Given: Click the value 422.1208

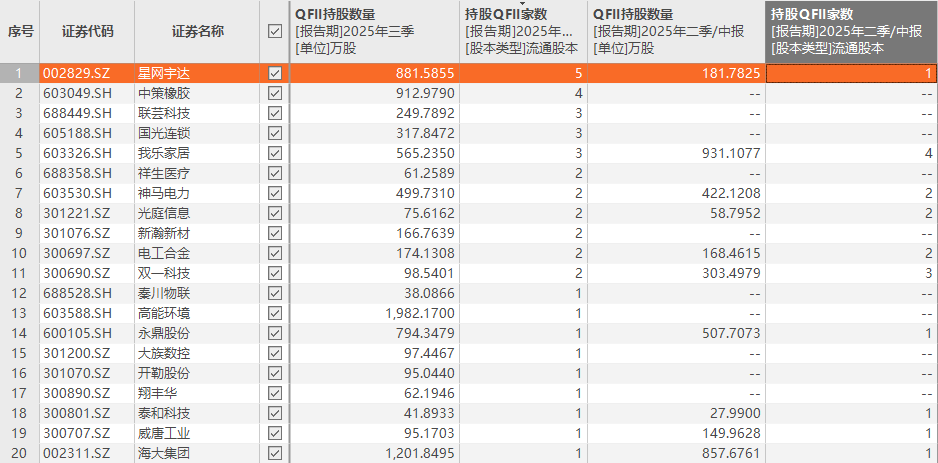Looking at the screenshot, I should click(x=731, y=193).
